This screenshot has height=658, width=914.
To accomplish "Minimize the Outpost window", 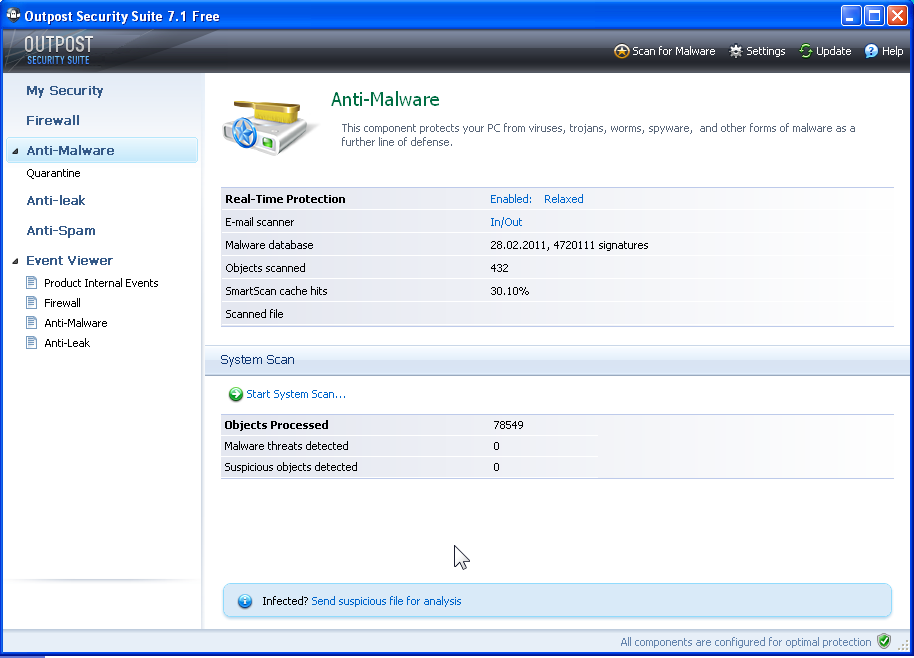I will 851,16.
